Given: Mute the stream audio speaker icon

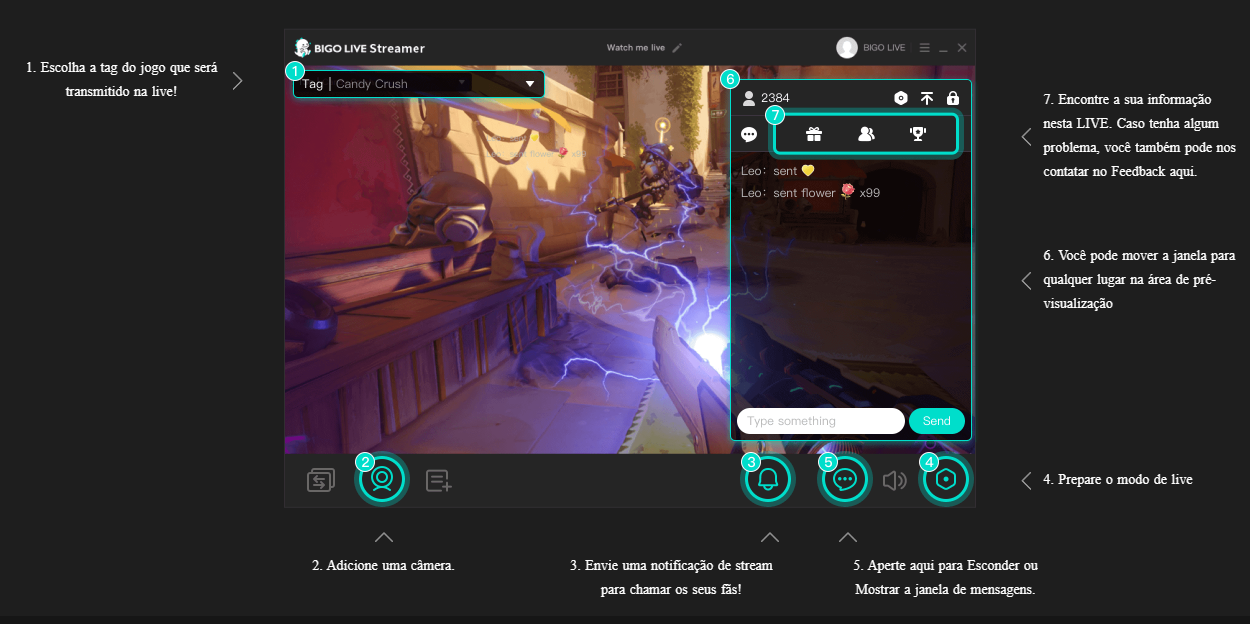Looking at the screenshot, I should tap(895, 479).
